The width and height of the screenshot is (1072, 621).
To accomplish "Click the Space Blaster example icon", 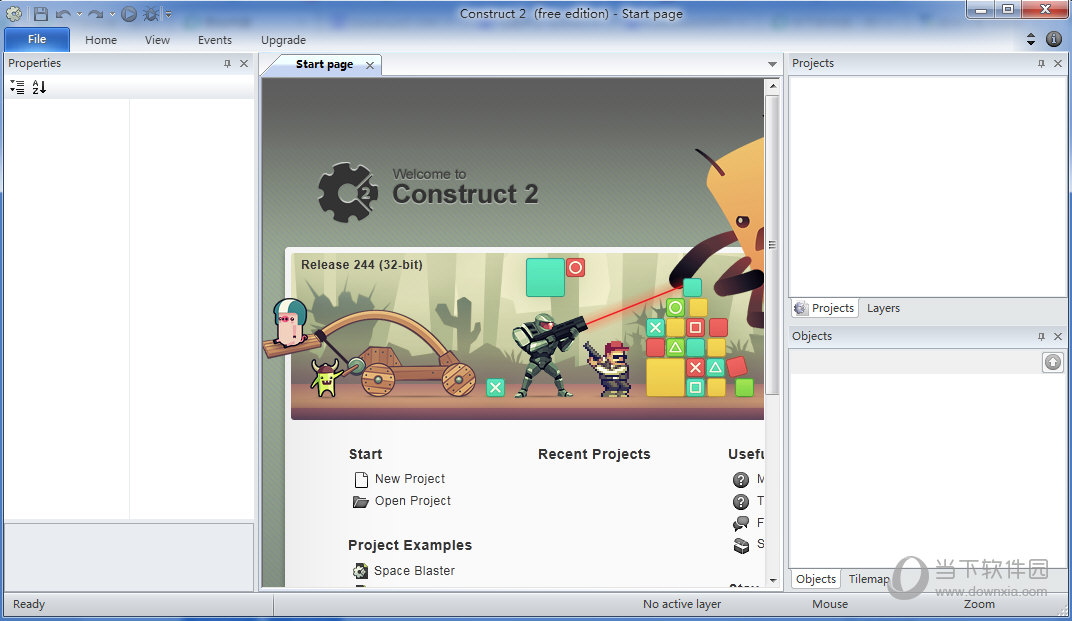I will click(360, 570).
